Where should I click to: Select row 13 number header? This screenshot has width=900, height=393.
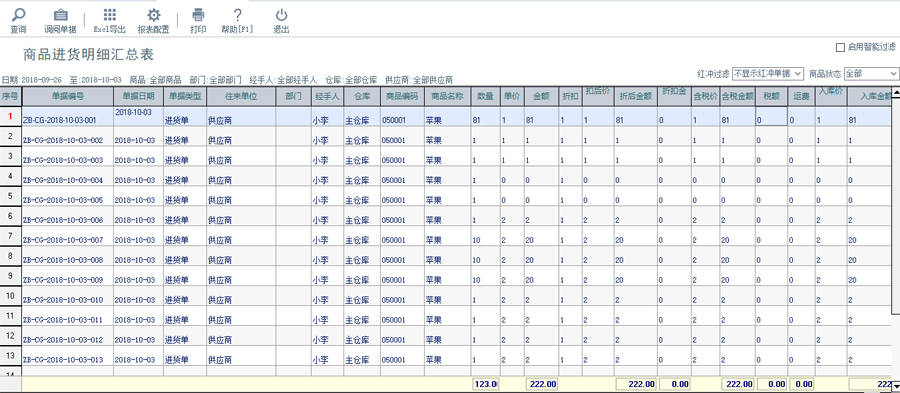(11, 356)
